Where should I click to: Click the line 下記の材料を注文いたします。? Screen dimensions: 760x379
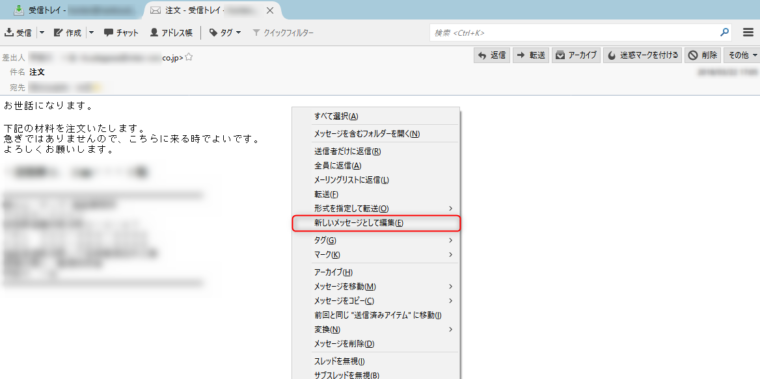click(74, 129)
